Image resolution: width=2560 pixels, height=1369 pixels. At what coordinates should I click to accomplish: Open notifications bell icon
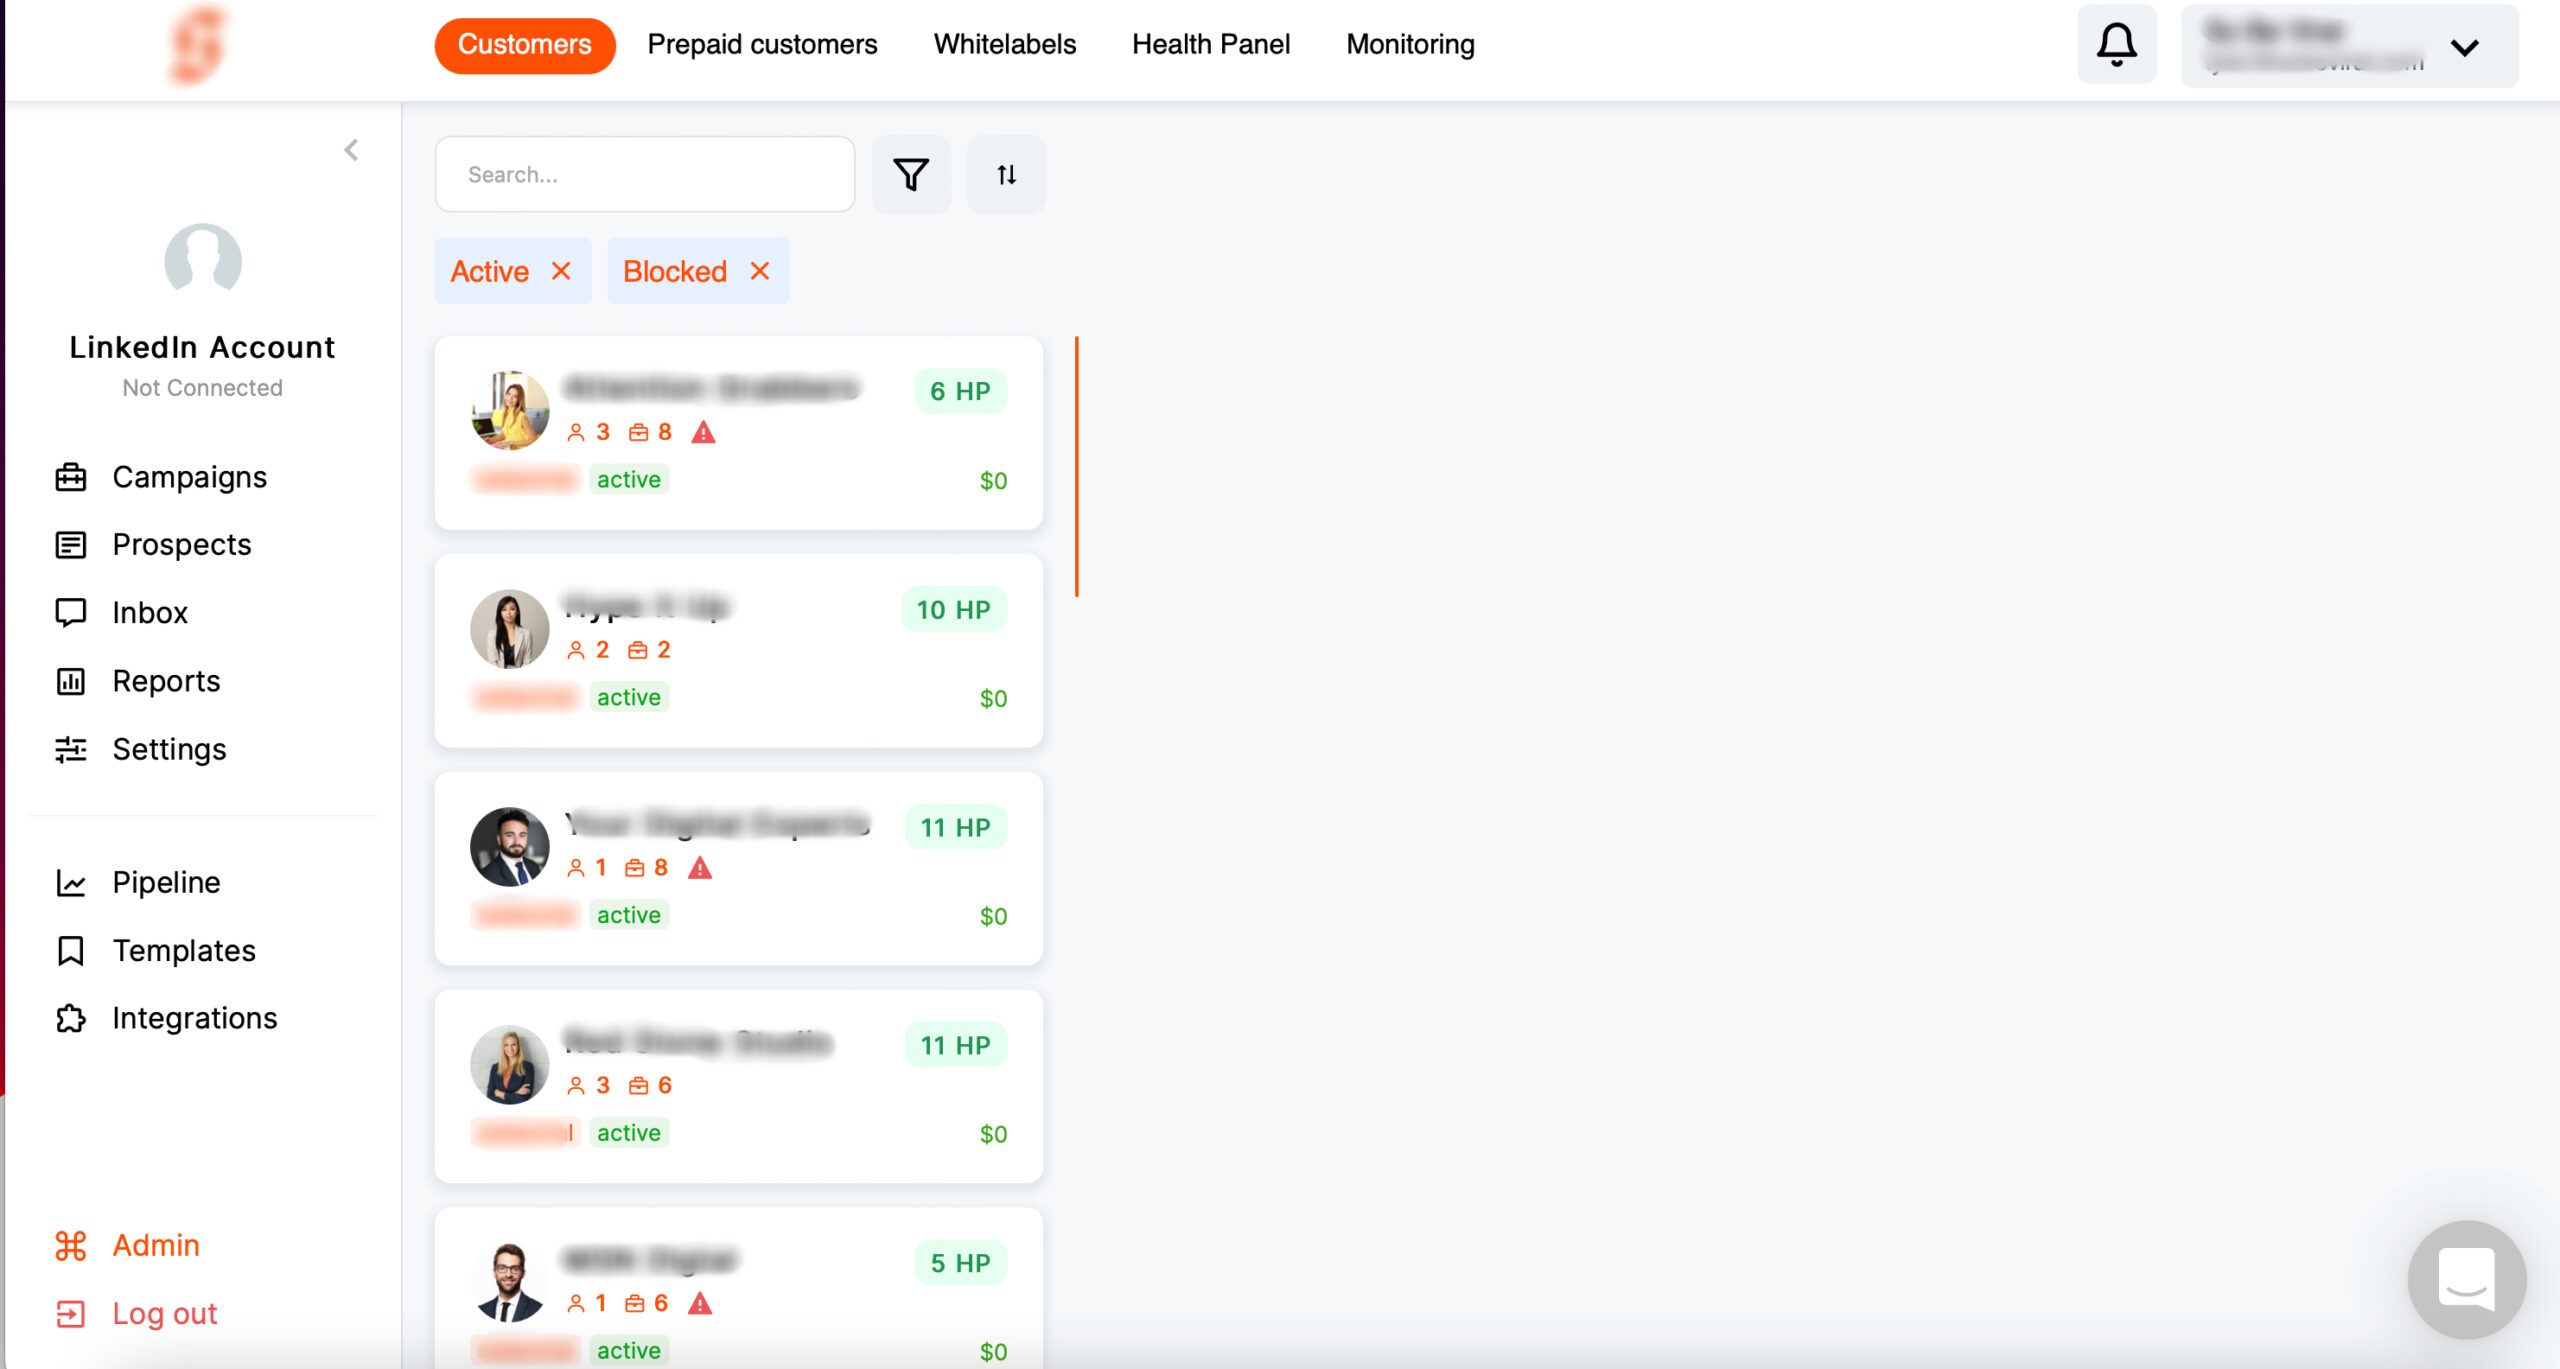pos(2116,45)
